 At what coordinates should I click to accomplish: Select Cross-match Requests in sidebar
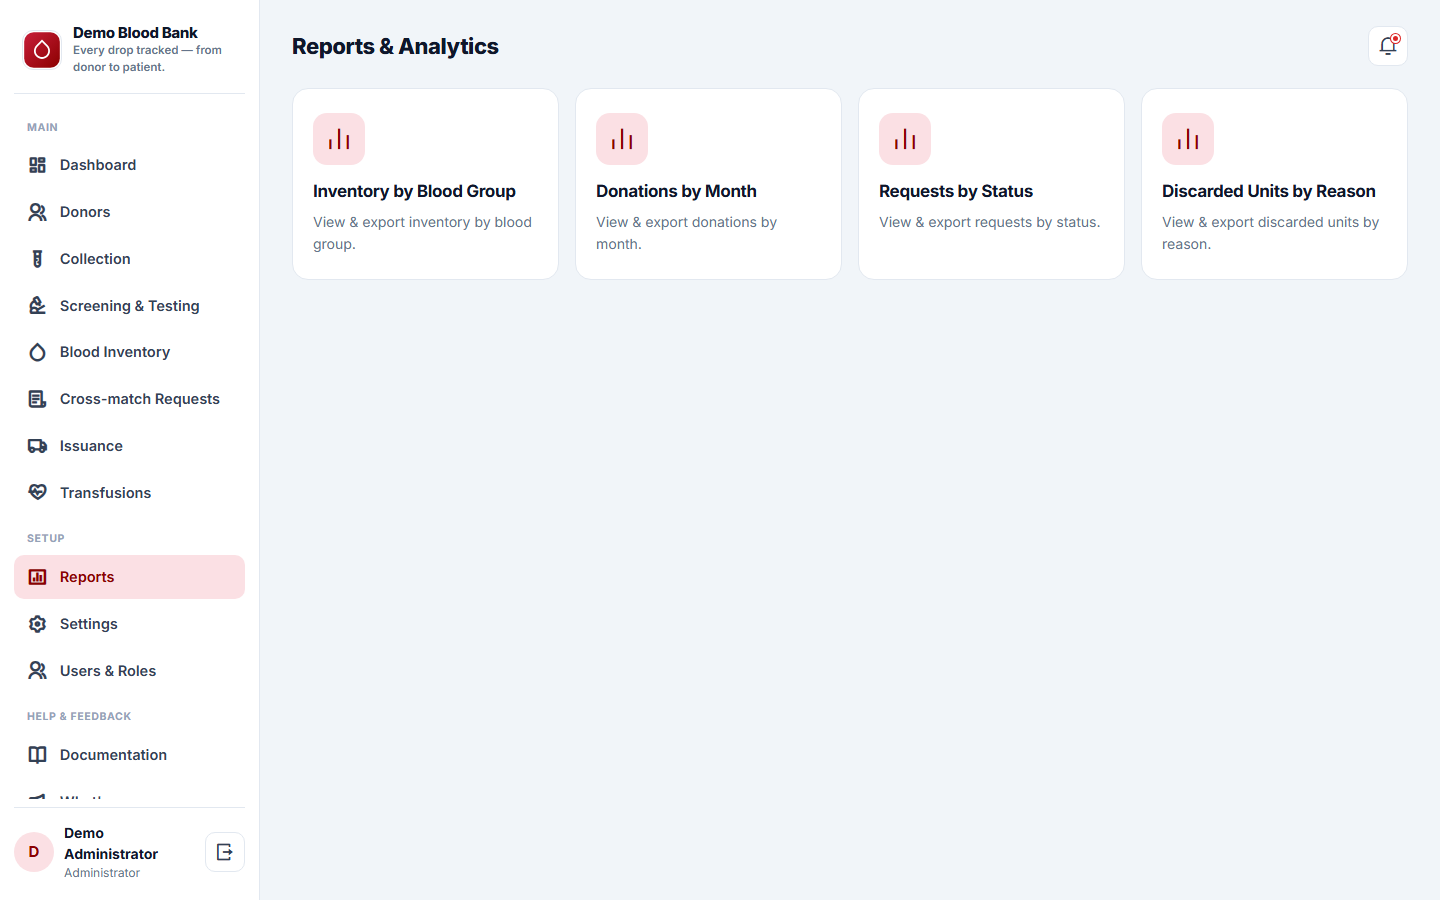pos(129,399)
